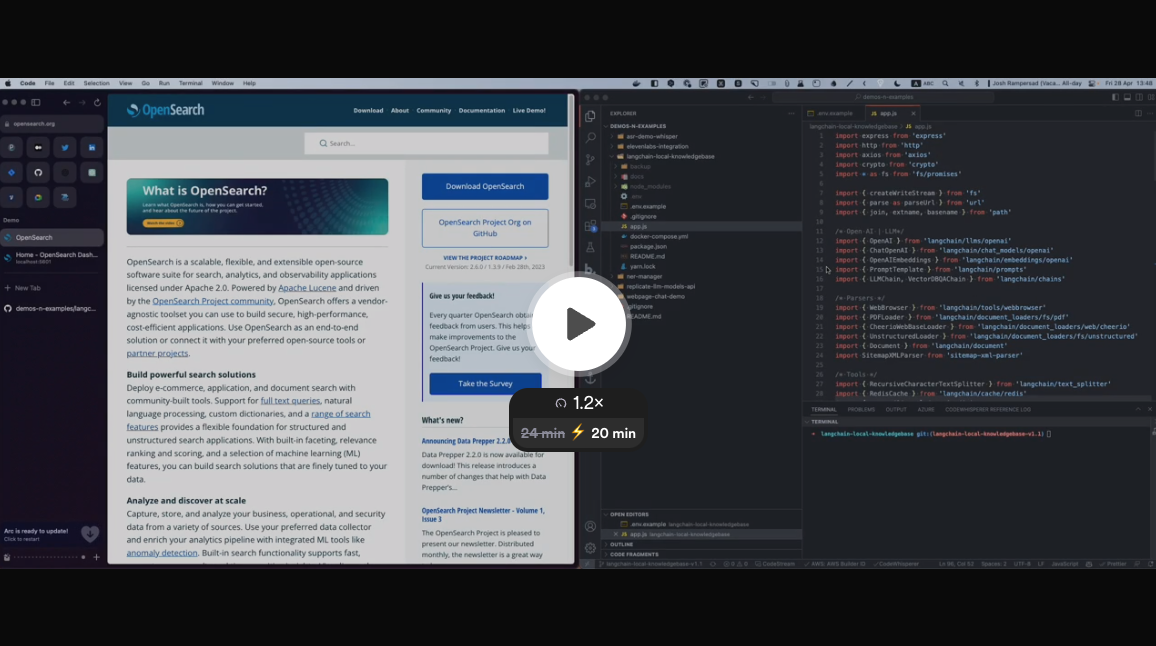Click the Explorer more actions ellipsis
Screen dimensions: 1156x646
tap(791, 114)
